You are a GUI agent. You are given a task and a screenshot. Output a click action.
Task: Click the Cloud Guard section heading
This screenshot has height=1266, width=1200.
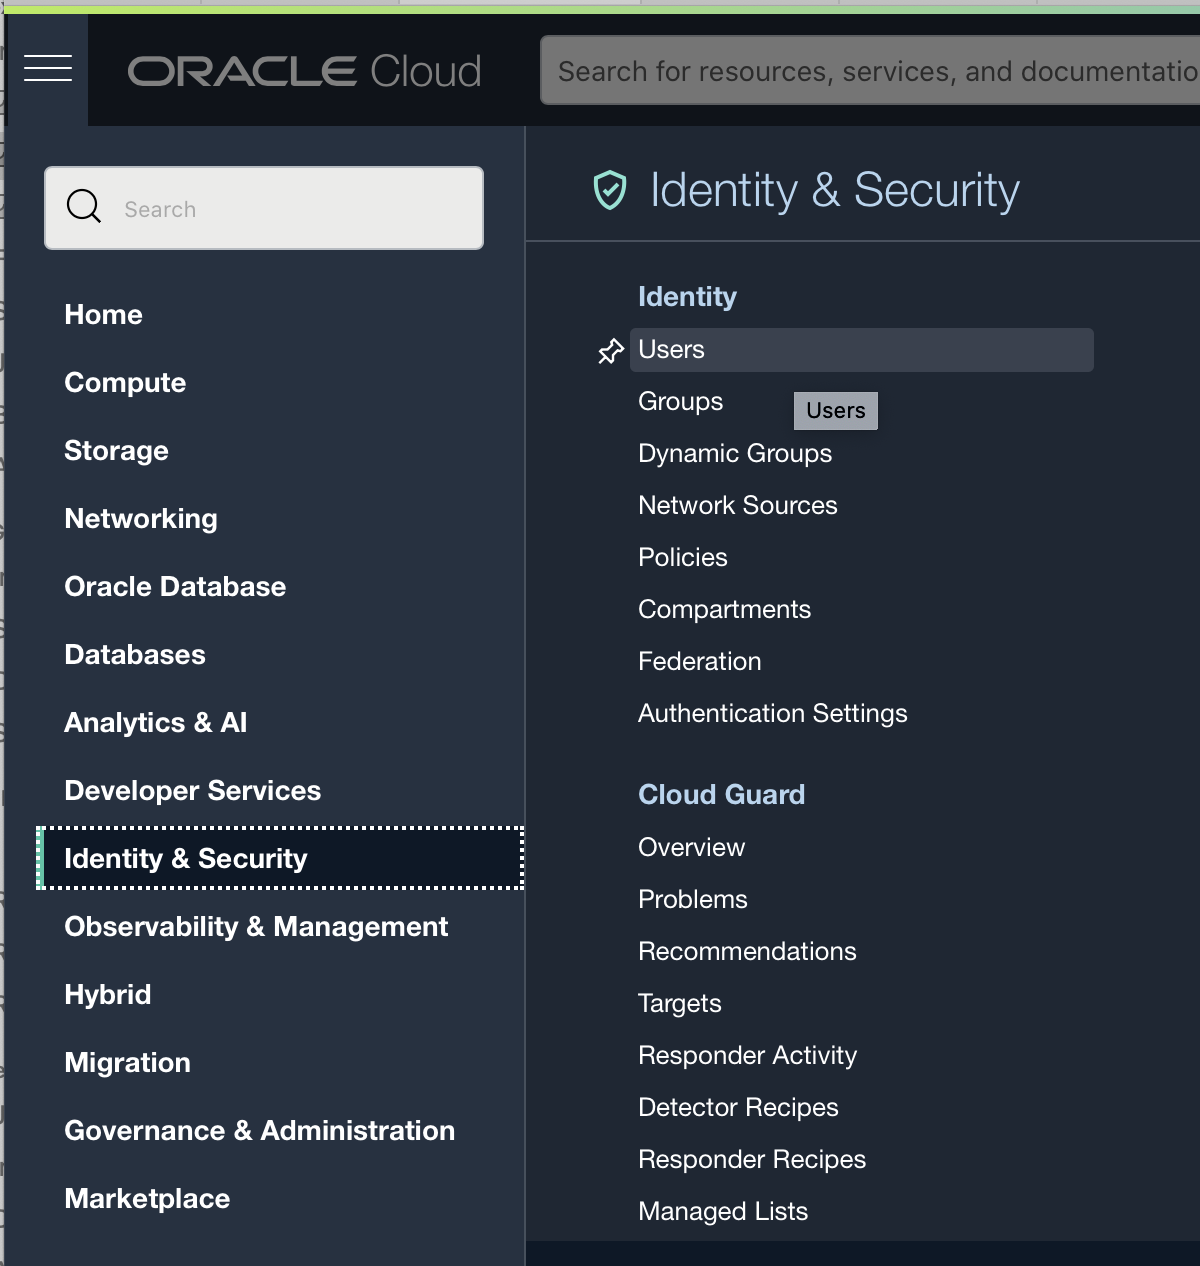pyautogui.click(x=721, y=794)
